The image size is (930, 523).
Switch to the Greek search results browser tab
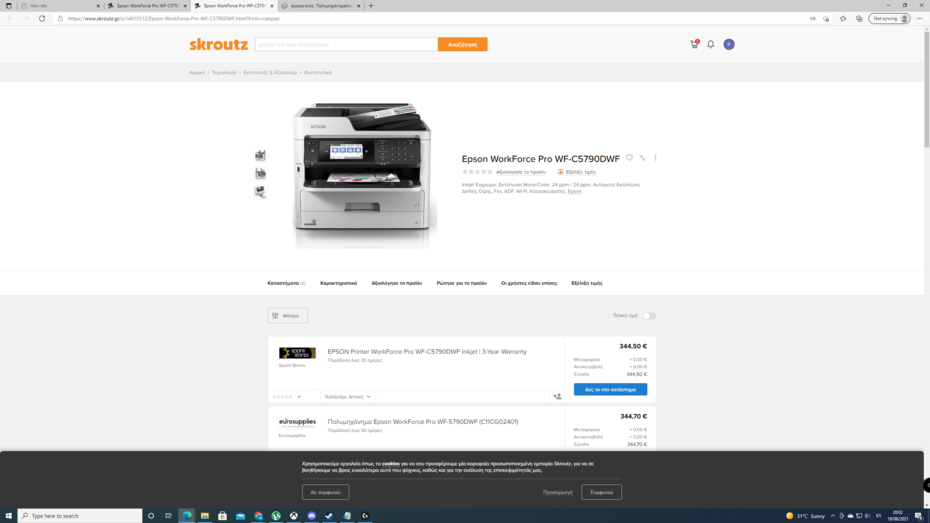click(321, 5)
